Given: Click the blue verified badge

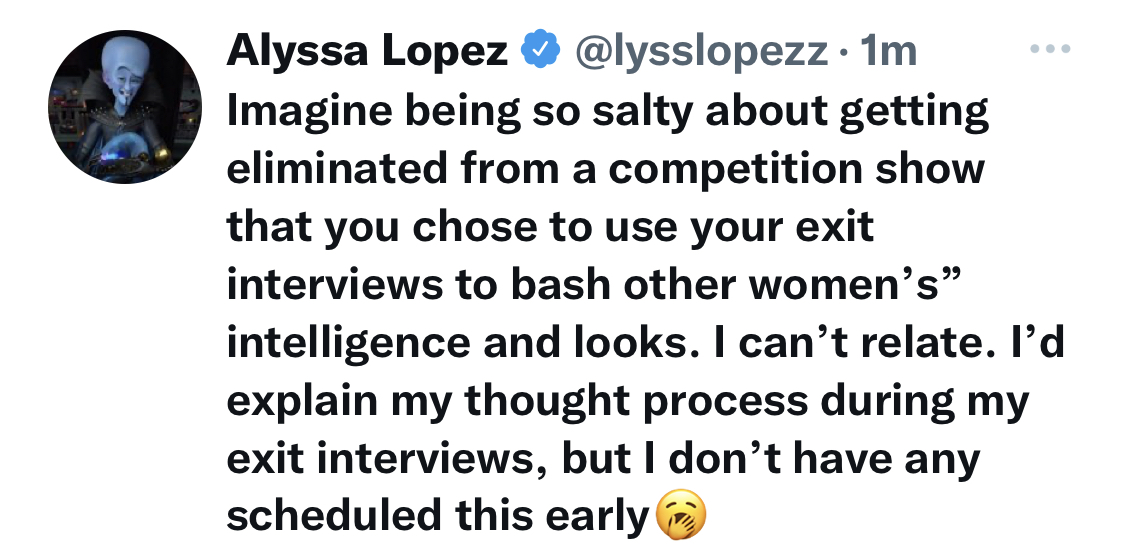Looking at the screenshot, I should tap(540, 49).
